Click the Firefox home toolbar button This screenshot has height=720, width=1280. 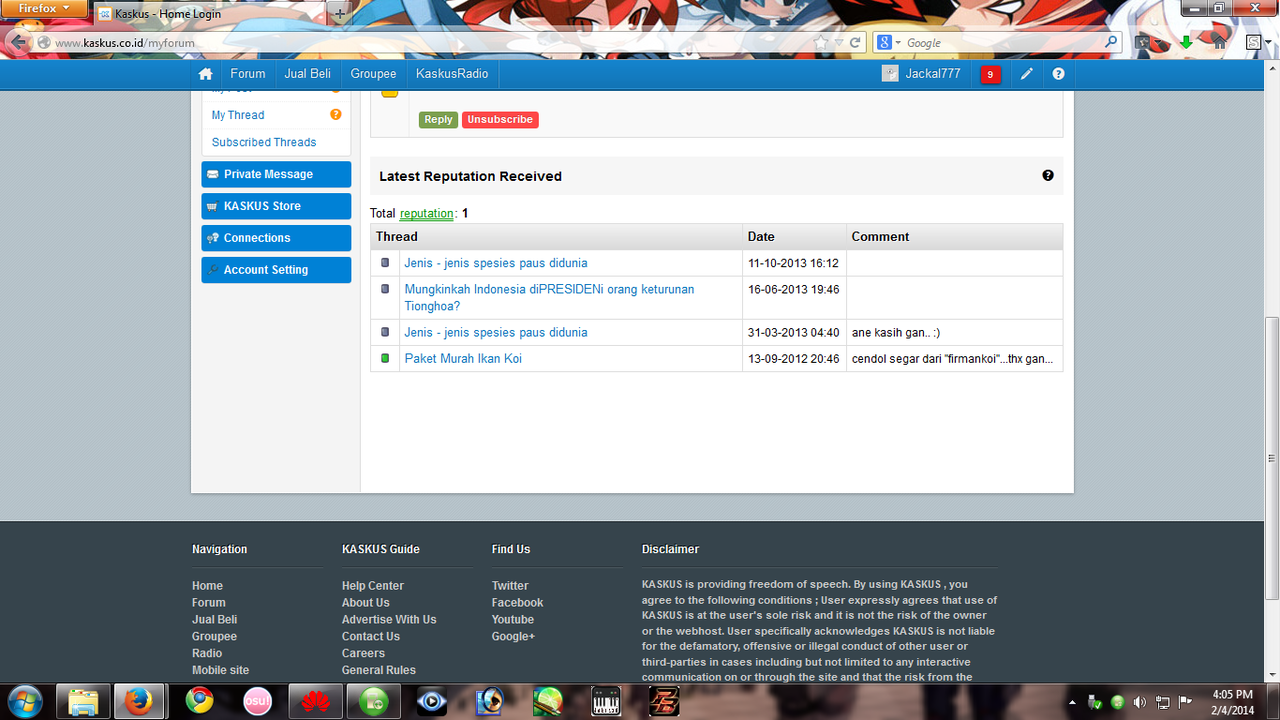pos(1220,42)
